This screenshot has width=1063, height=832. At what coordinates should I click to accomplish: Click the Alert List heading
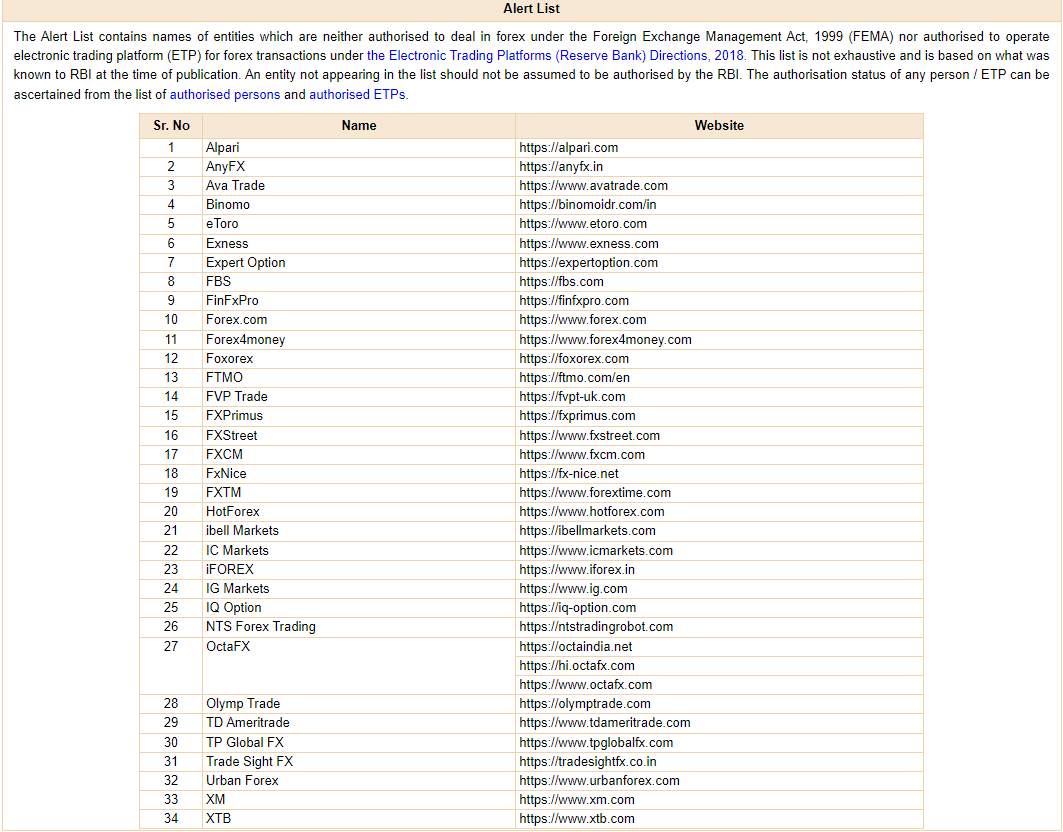click(x=532, y=9)
